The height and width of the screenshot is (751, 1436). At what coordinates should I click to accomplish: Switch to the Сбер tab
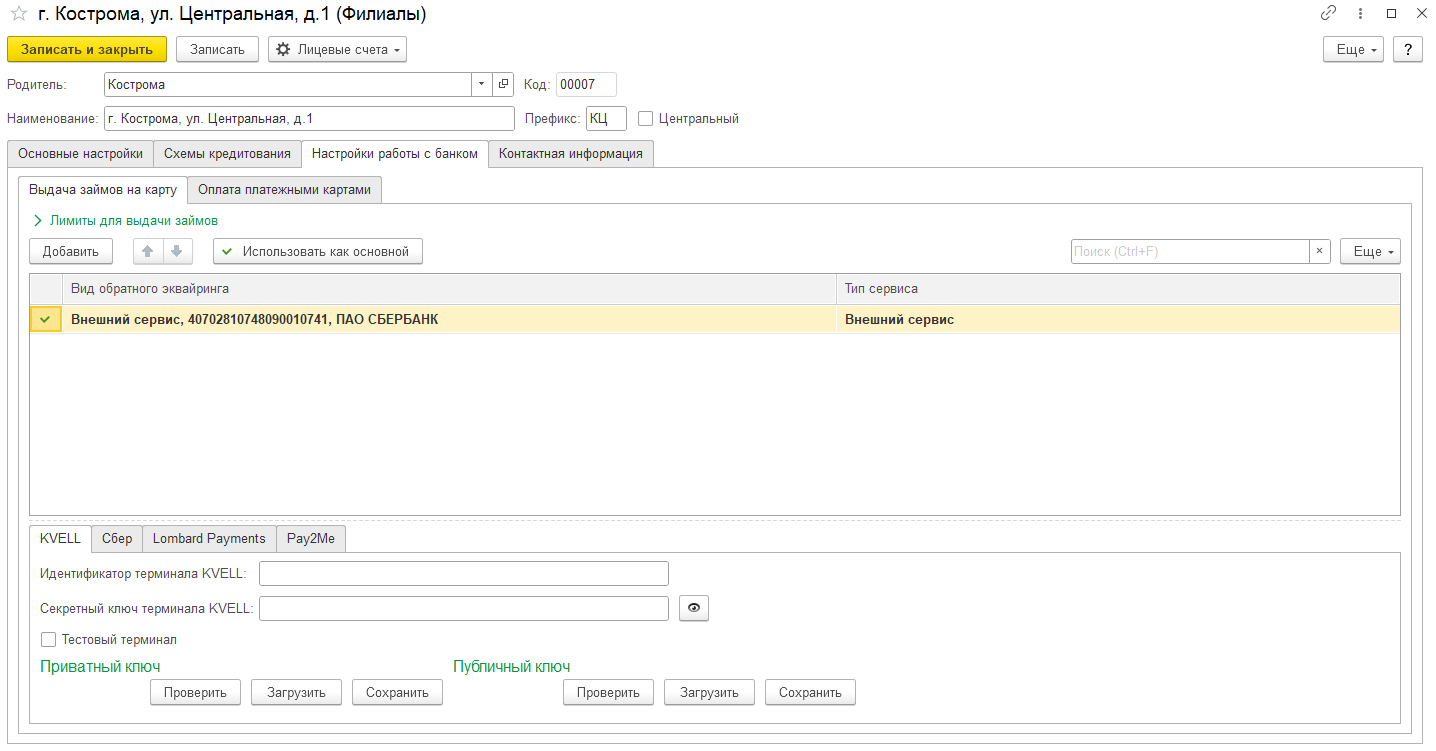[117, 538]
